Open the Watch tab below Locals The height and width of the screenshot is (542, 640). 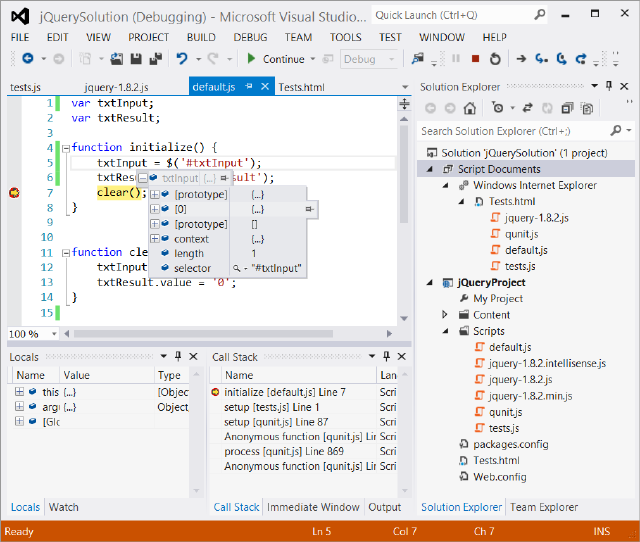[x=64, y=507]
